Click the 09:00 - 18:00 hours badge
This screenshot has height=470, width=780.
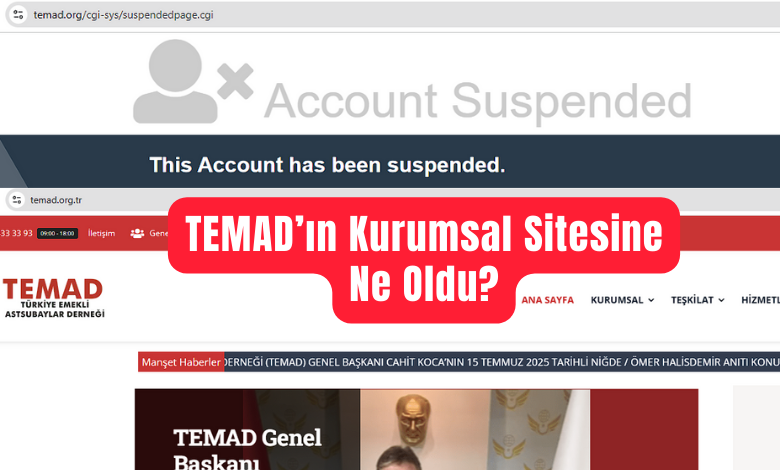coord(58,233)
